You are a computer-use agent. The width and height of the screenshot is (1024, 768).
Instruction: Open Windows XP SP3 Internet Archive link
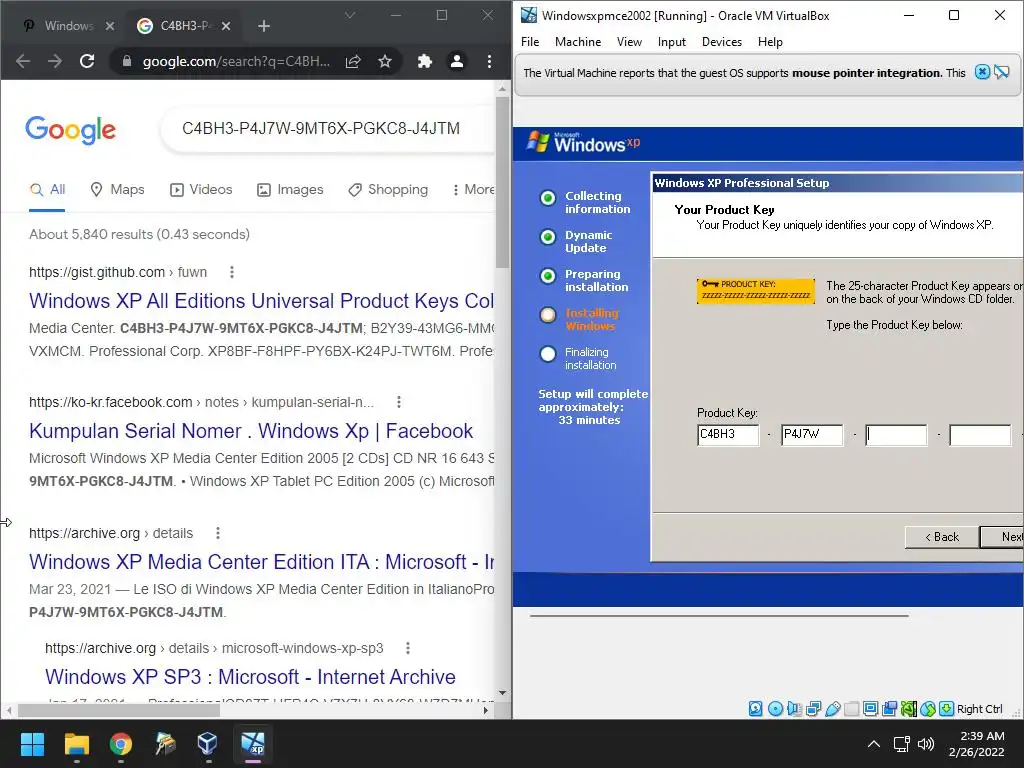(x=250, y=677)
